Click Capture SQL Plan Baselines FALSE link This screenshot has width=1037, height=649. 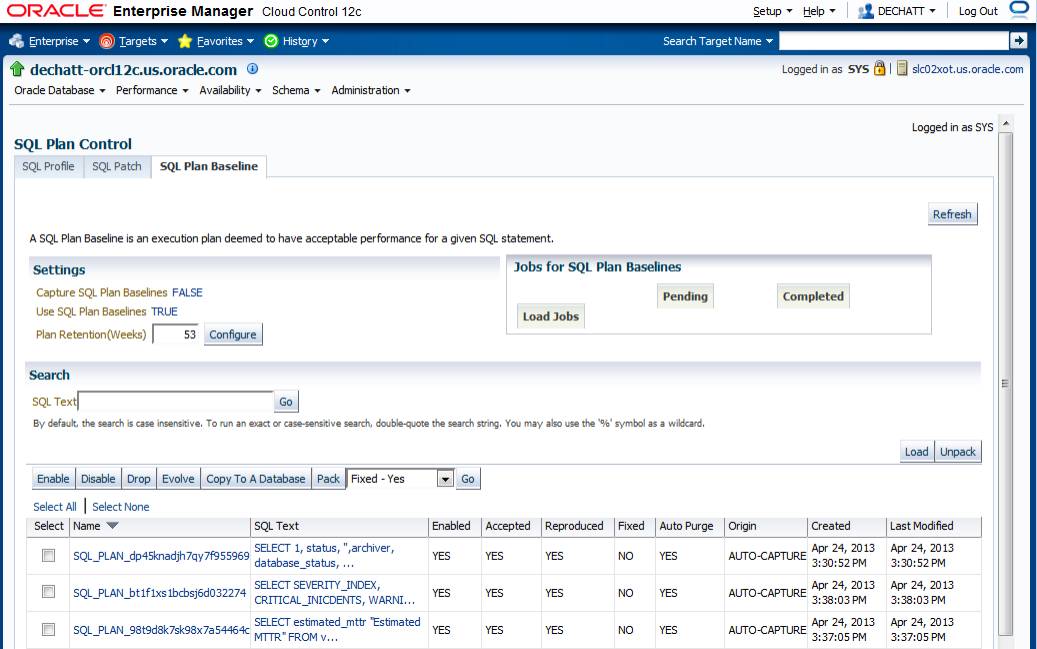[187, 292]
